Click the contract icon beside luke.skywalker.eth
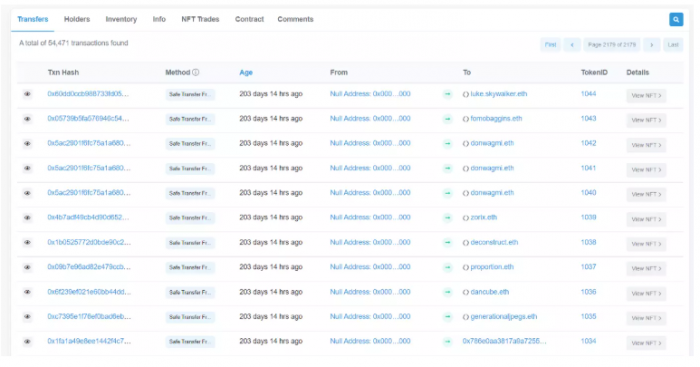Screen dimensions: 700x367 (x=466, y=95)
